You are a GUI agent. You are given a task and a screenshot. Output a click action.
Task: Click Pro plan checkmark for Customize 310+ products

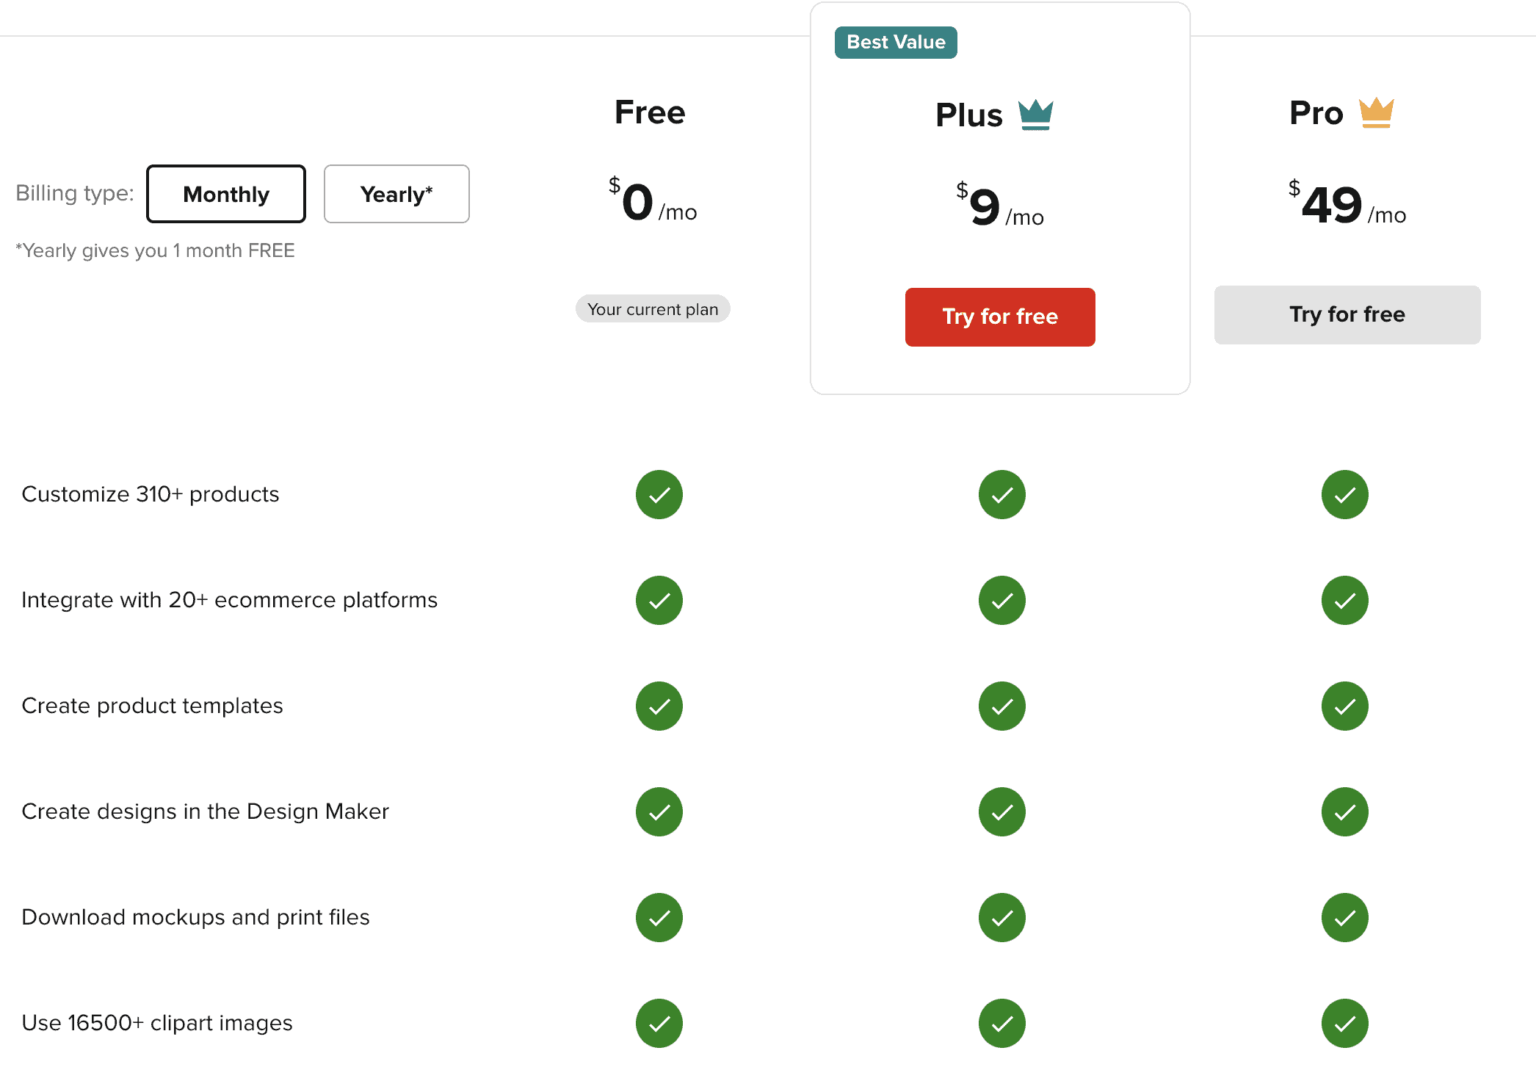tap(1344, 495)
